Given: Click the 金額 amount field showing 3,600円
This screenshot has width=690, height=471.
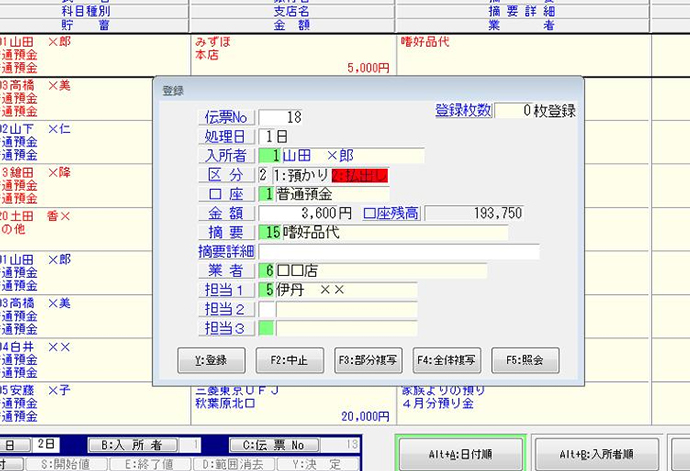Looking at the screenshot, I should click(306, 213).
